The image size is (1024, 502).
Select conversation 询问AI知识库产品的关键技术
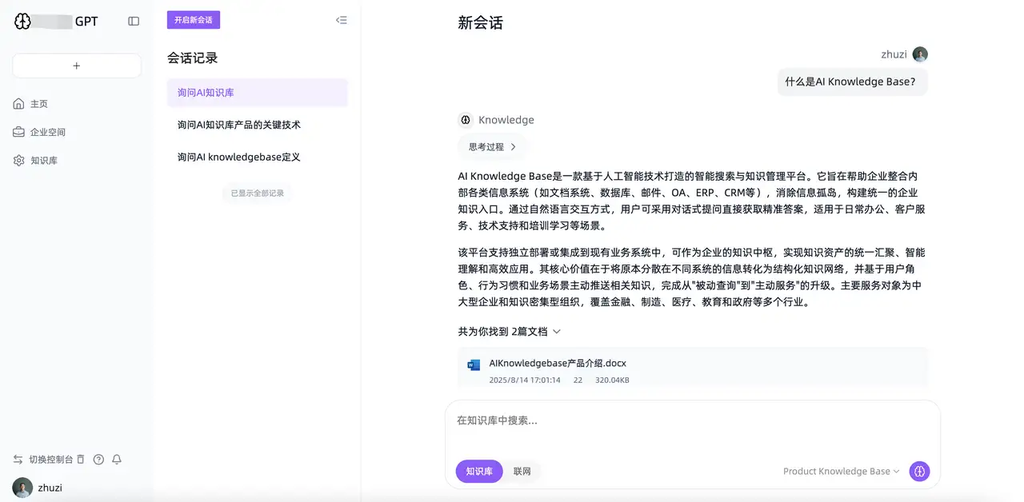257,124
